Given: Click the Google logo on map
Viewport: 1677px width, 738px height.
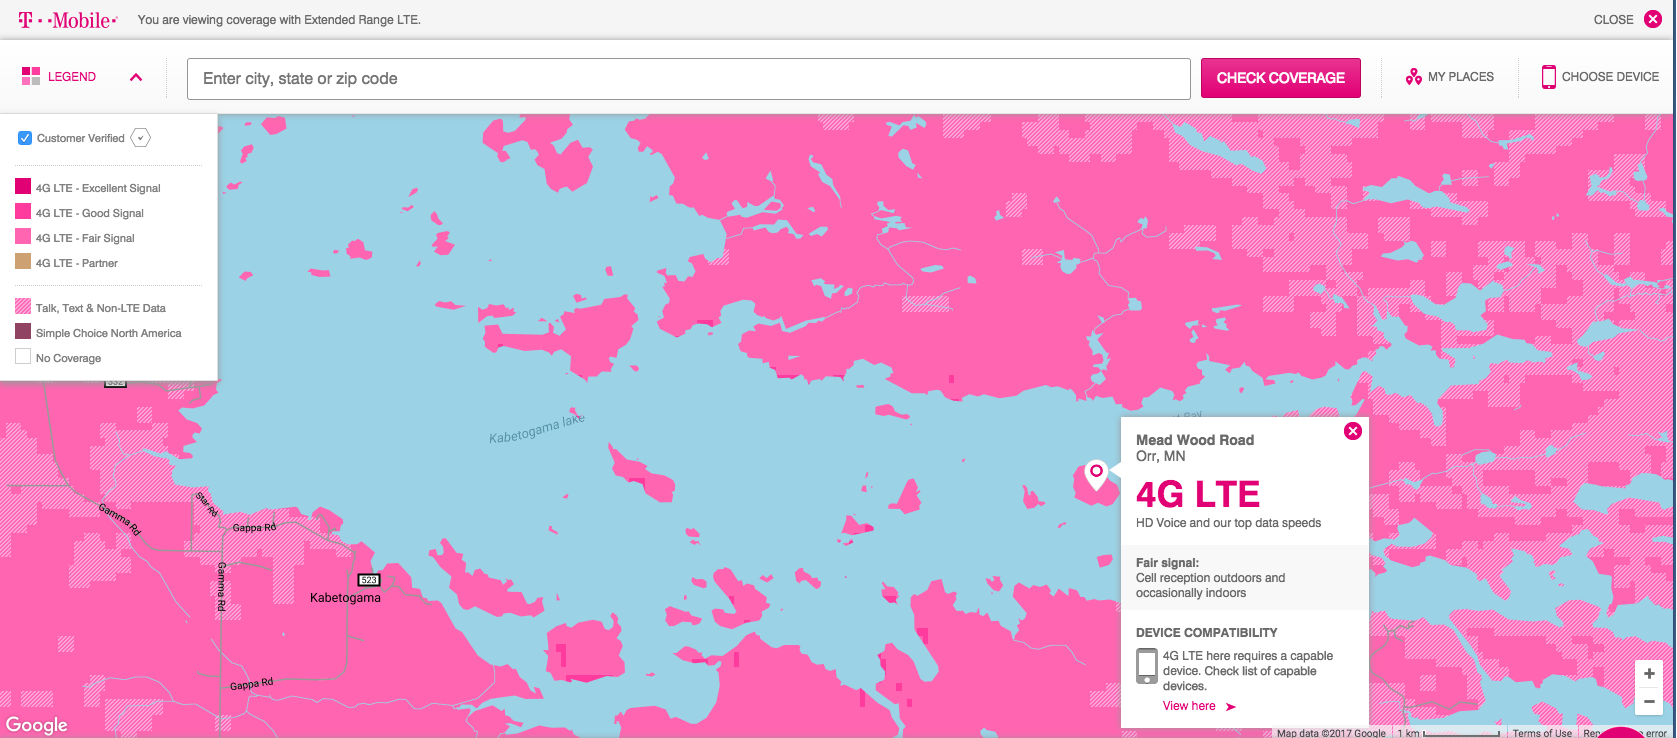Looking at the screenshot, I should pyautogui.click(x=37, y=725).
